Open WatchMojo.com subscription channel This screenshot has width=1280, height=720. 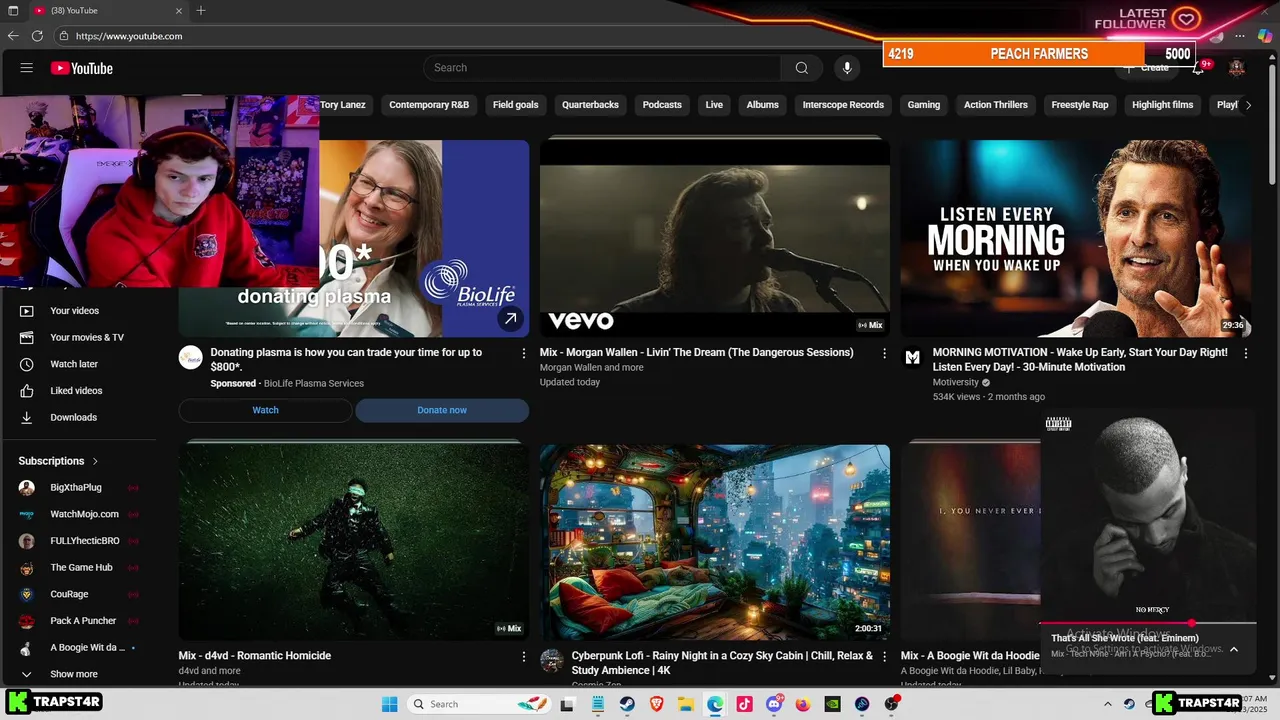point(85,514)
